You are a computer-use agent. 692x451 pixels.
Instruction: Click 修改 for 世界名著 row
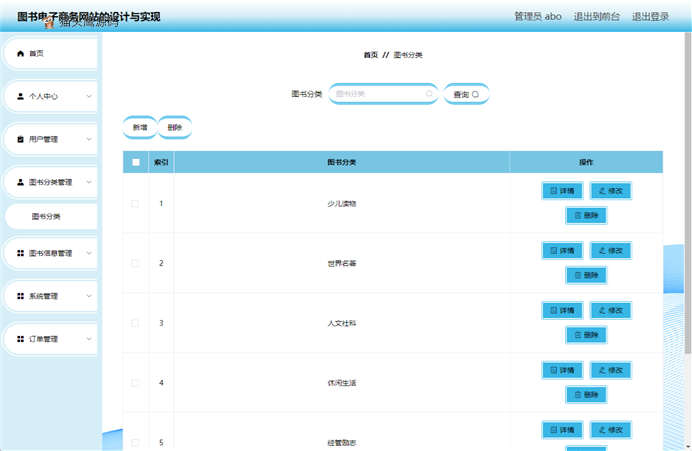pos(611,250)
